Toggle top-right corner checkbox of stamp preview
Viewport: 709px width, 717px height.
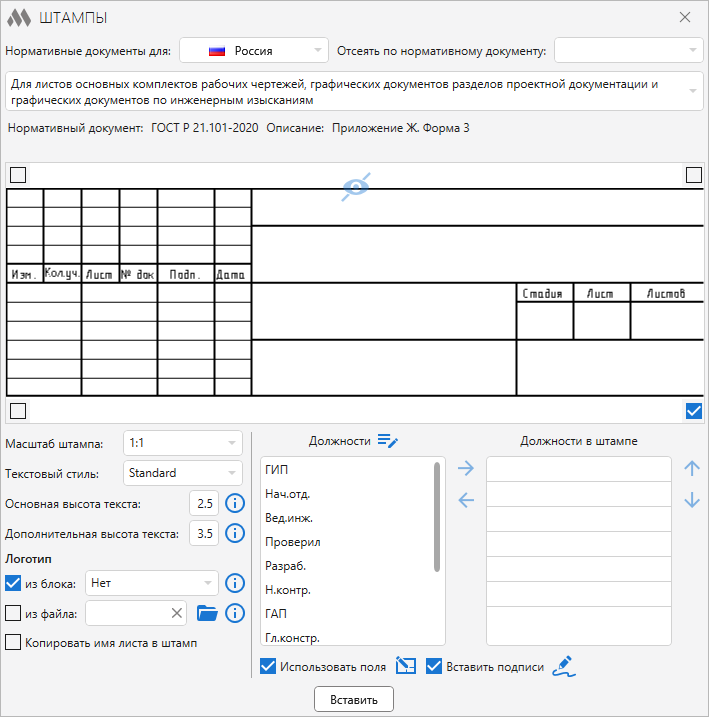[694, 175]
